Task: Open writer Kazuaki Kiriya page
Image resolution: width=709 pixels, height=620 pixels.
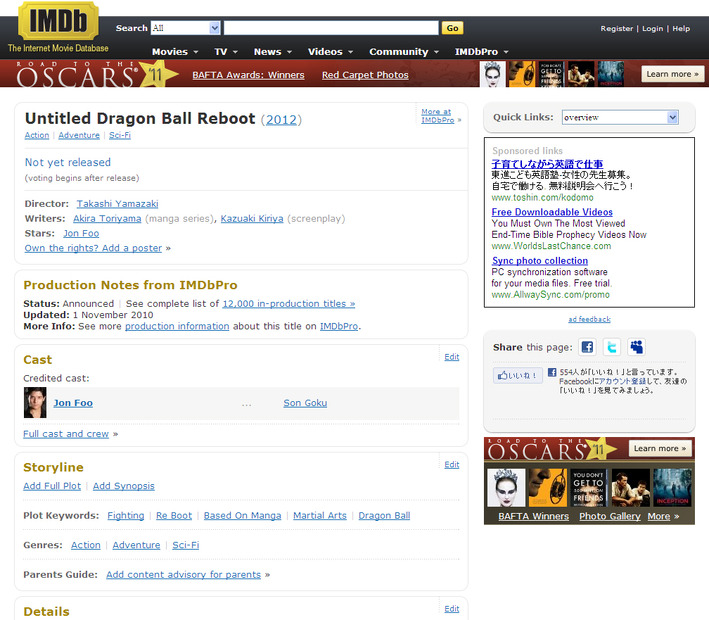Action: (252, 219)
